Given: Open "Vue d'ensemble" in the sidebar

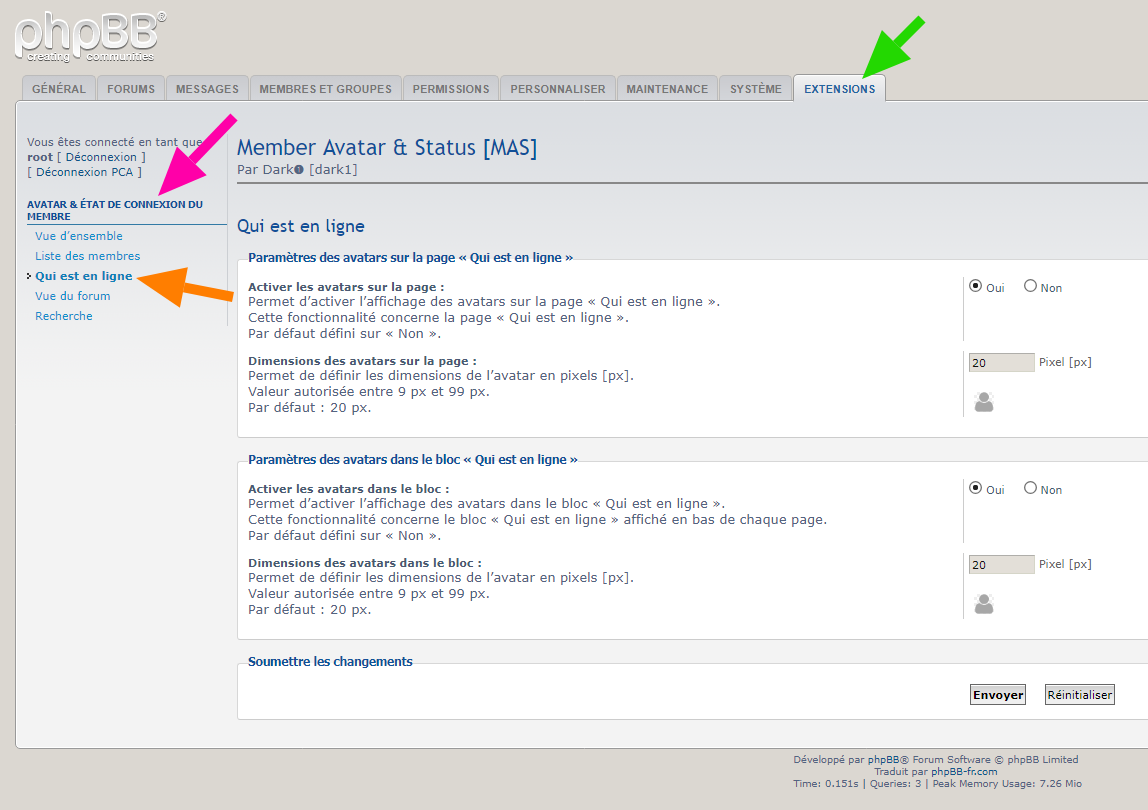Looking at the screenshot, I should tap(79, 236).
